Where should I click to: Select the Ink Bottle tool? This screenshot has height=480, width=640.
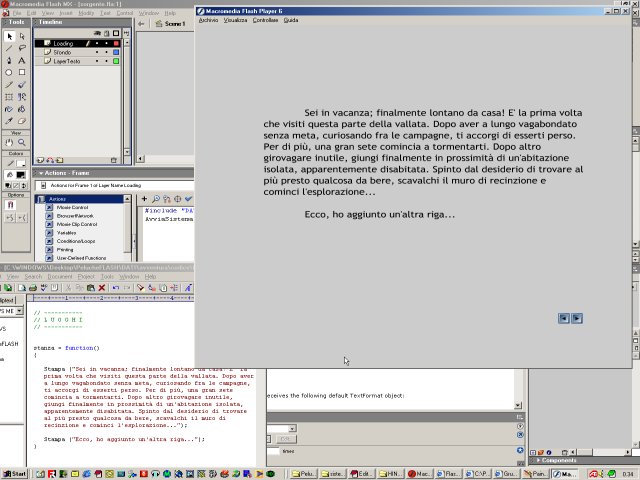pyautogui.click(x=9, y=109)
